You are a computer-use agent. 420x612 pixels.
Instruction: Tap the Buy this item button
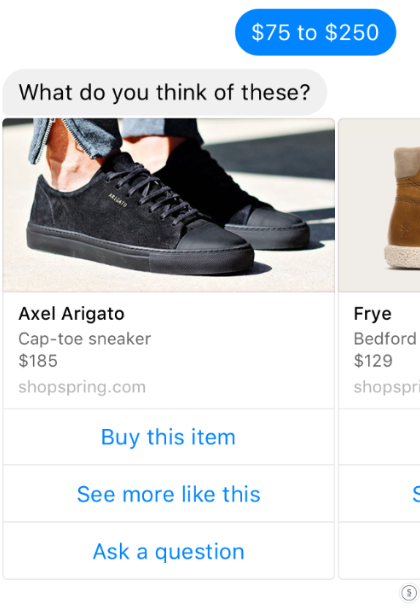168,437
